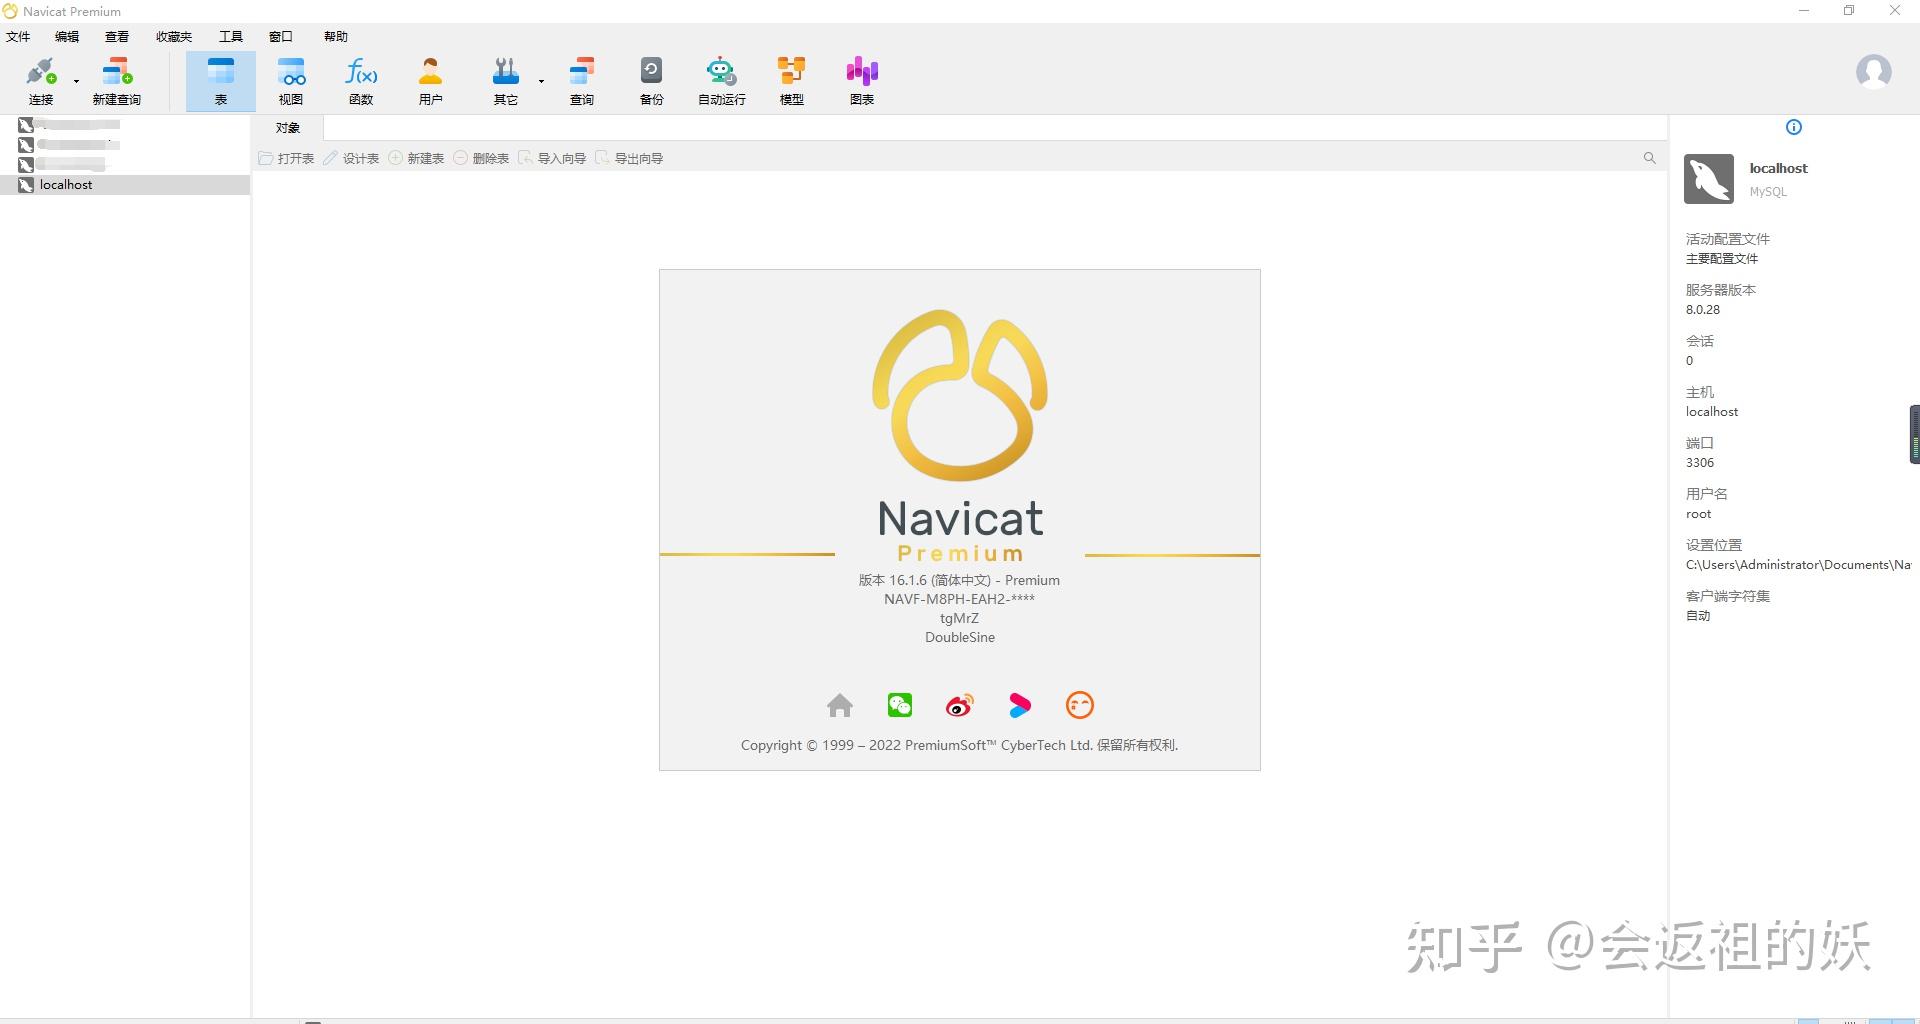Click the DoubleSine text in About dialog

point(960,637)
